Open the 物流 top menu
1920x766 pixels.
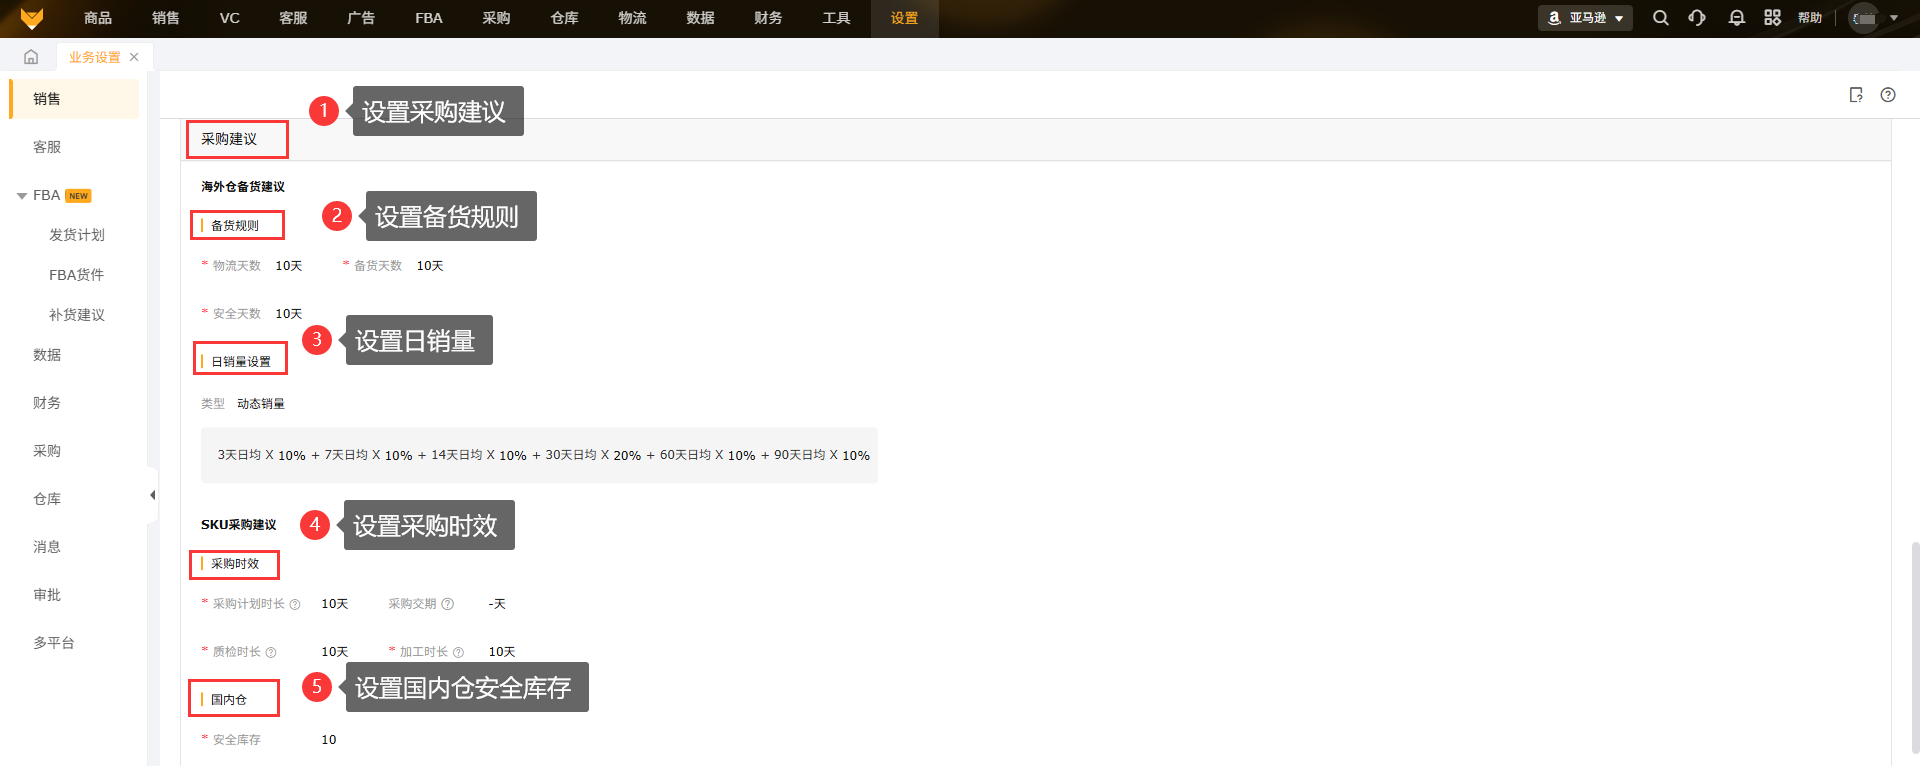click(x=633, y=18)
